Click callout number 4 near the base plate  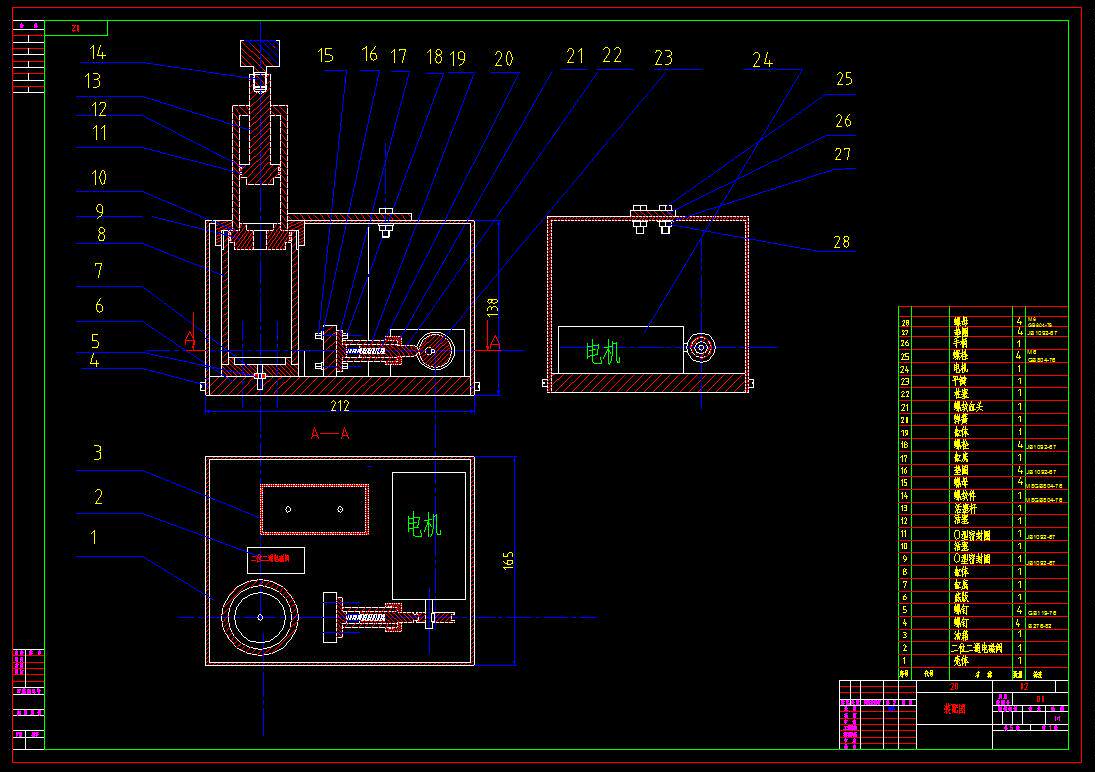pyautogui.click(x=94, y=360)
